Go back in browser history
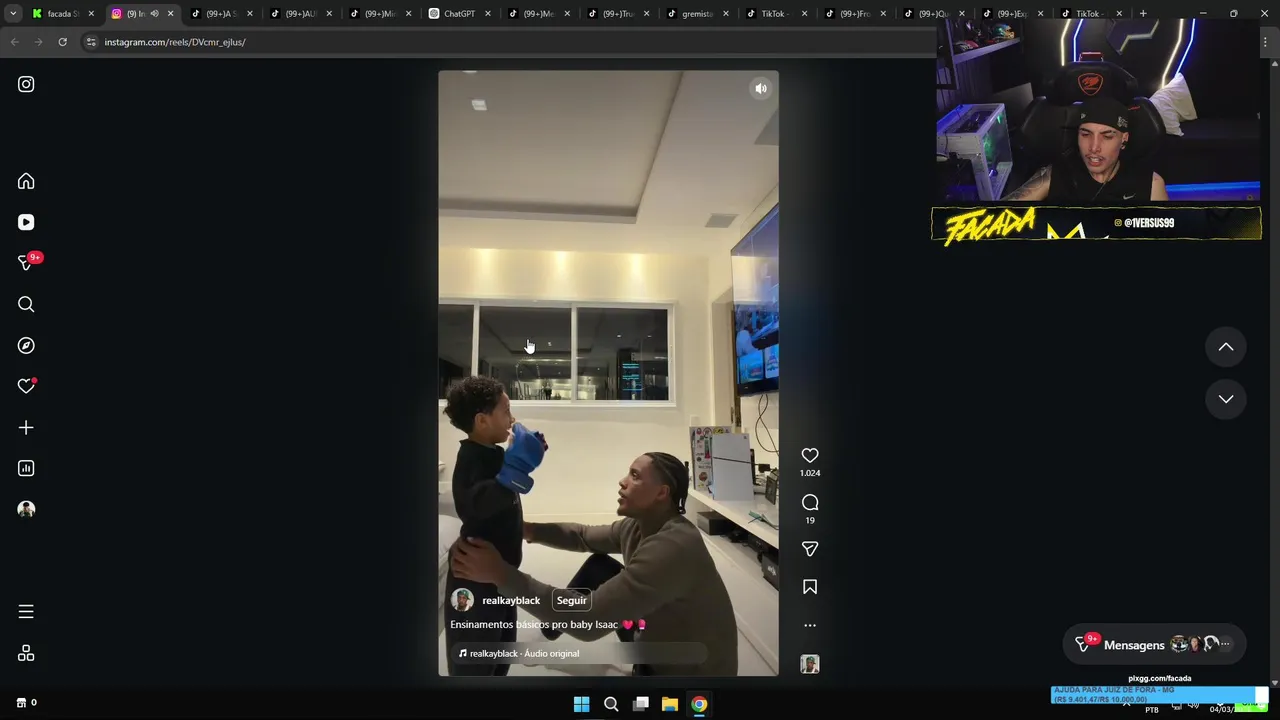The width and height of the screenshot is (1280, 720). coord(14,42)
